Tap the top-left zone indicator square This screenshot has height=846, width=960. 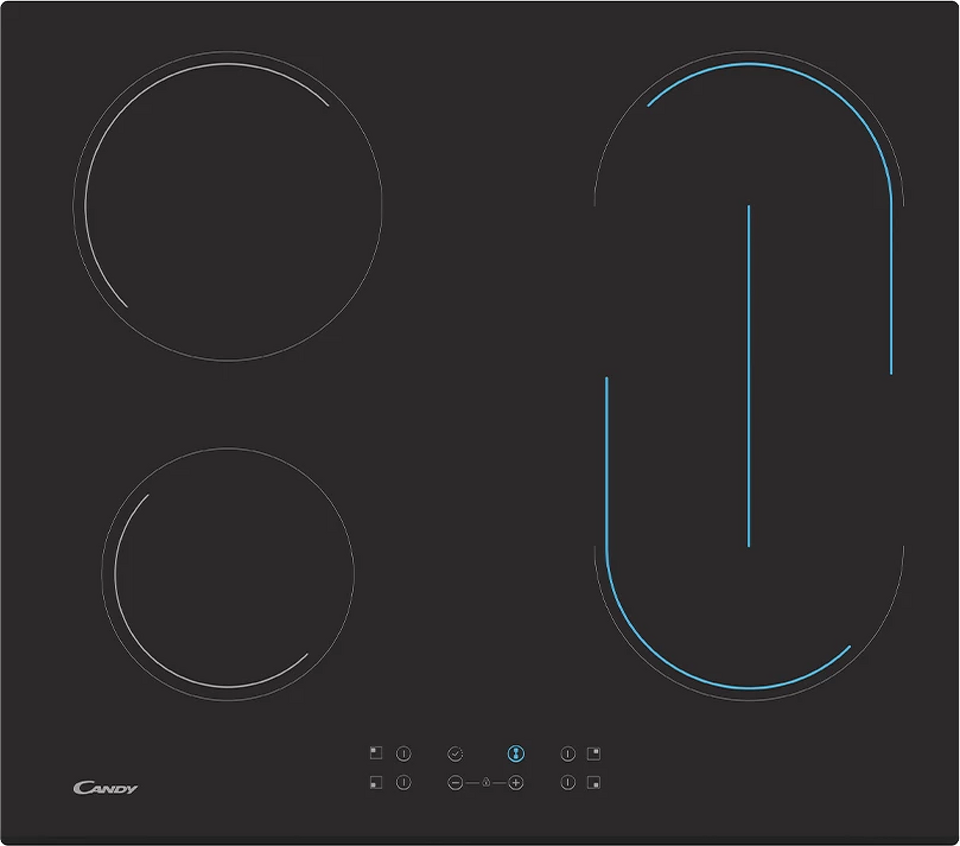[x=376, y=753]
